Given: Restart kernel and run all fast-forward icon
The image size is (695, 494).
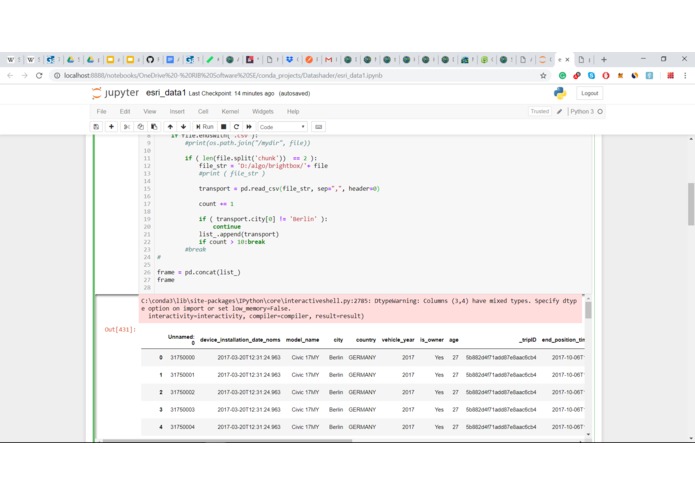Looking at the screenshot, I should coord(249,127).
